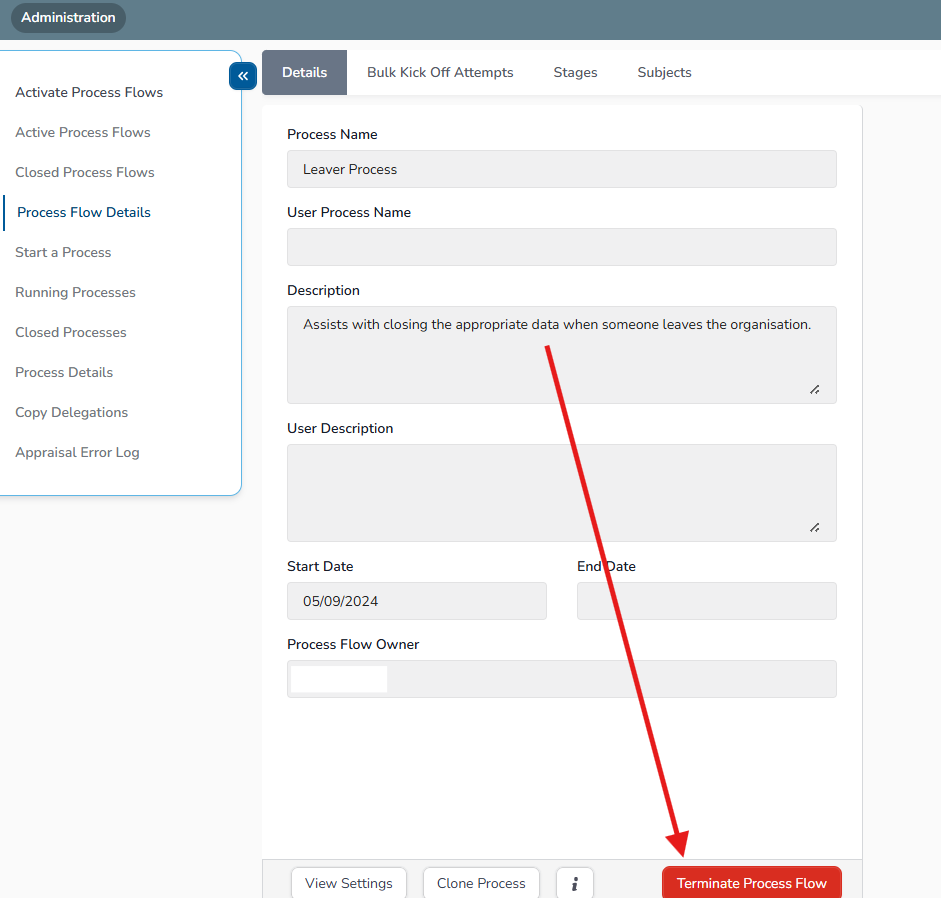This screenshot has width=941, height=898.
Task: Open the Stages tab
Action: click(x=575, y=72)
